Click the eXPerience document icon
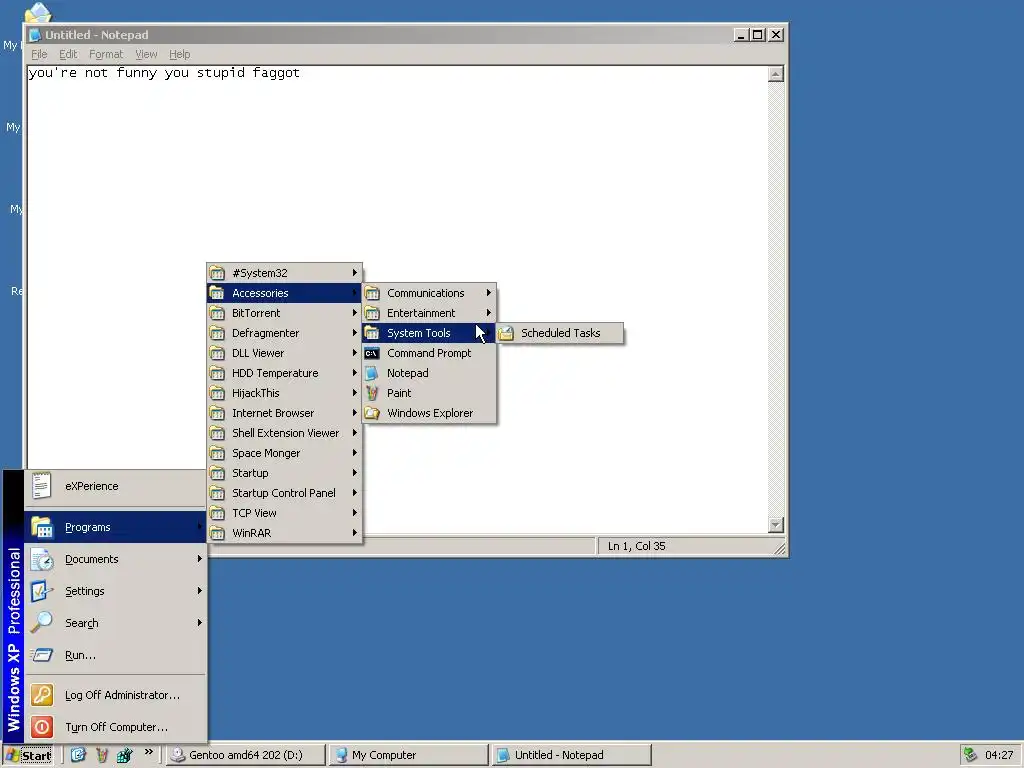Viewport: 1024px width, 768px height. tap(42, 486)
